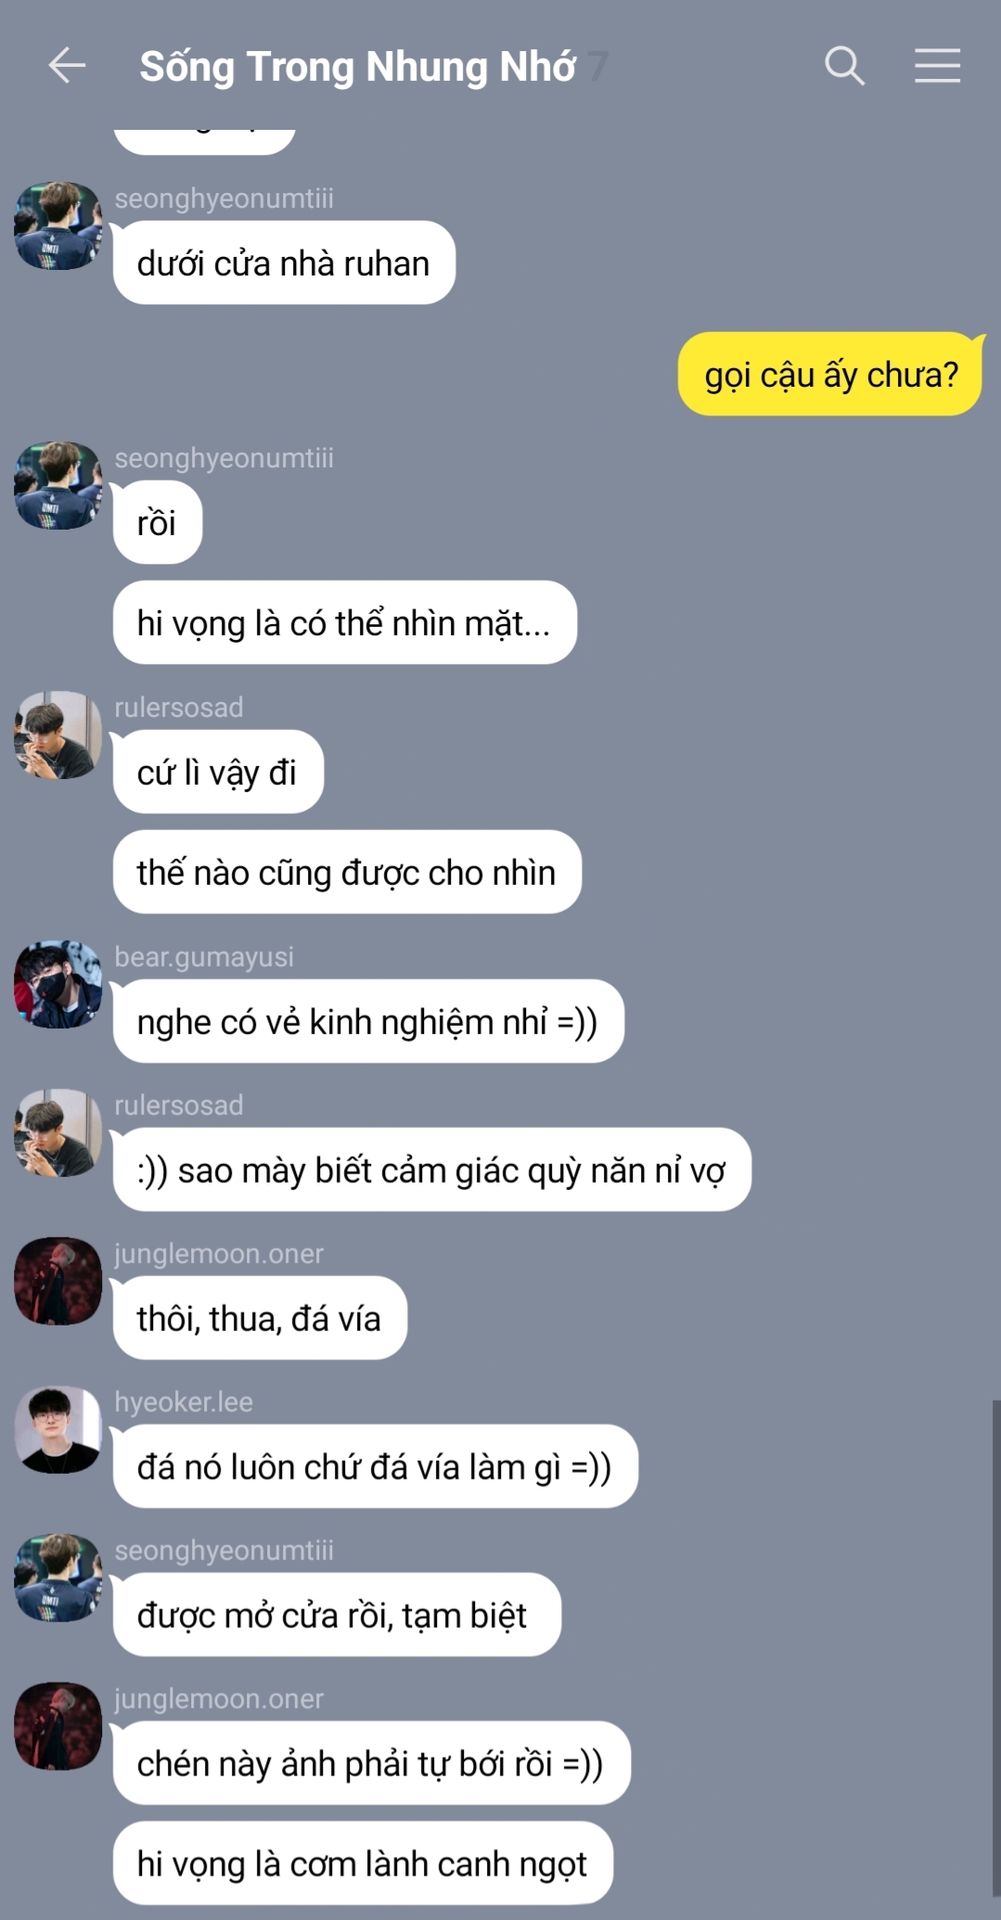Select message 'hi vọng là có thể nhìn mặt...'

click(344, 623)
